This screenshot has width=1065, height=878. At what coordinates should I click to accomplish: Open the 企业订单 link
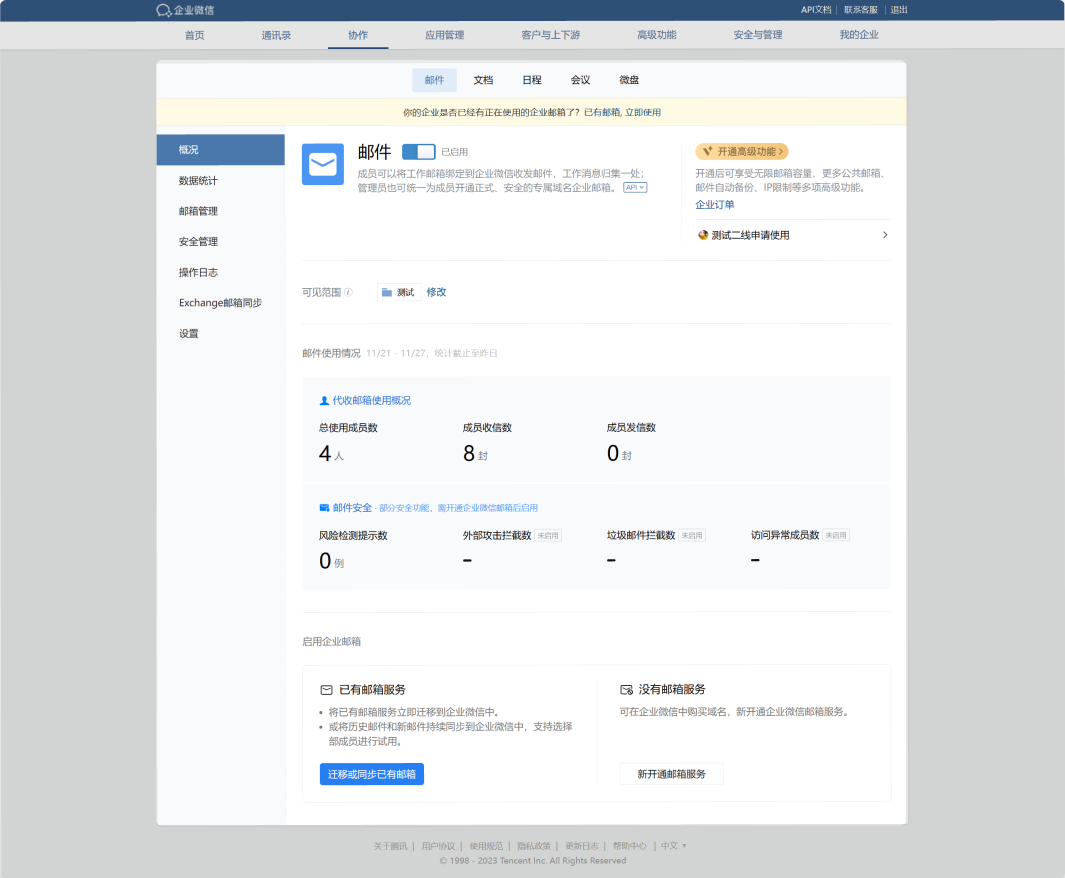(x=715, y=205)
